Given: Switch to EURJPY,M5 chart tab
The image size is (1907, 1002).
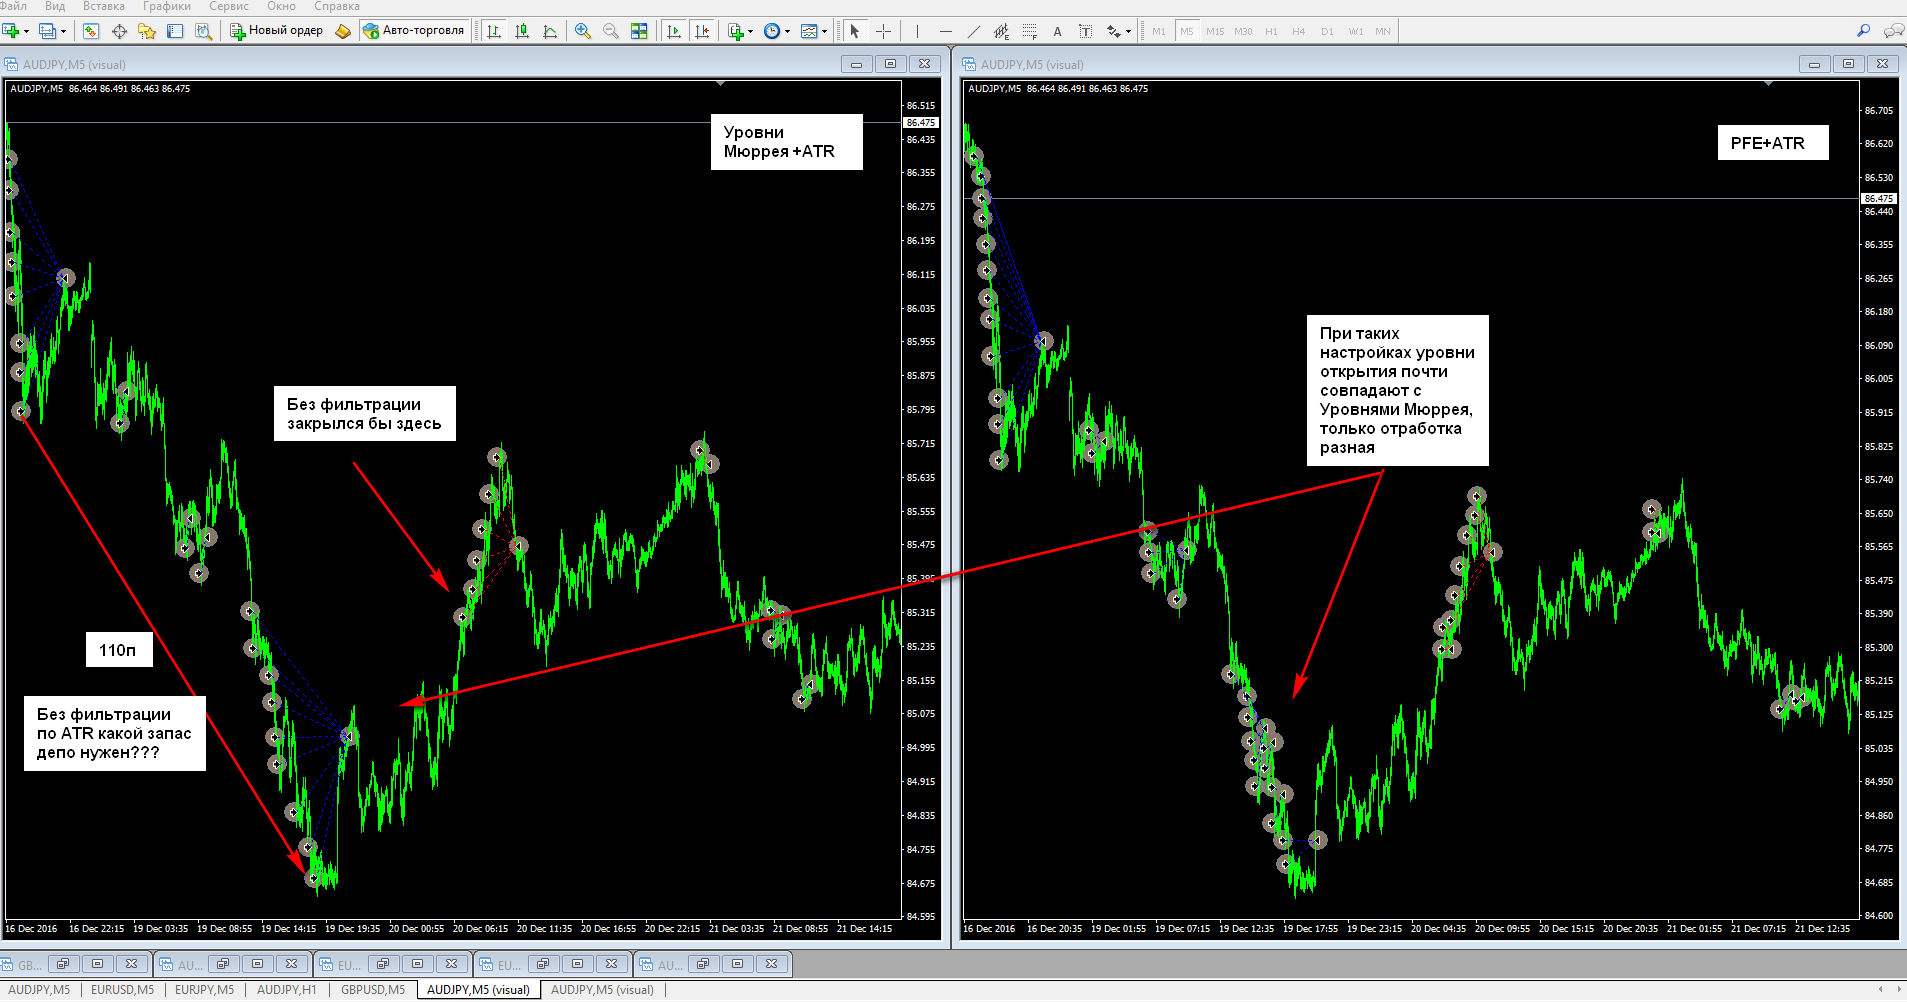Looking at the screenshot, I should [x=204, y=990].
